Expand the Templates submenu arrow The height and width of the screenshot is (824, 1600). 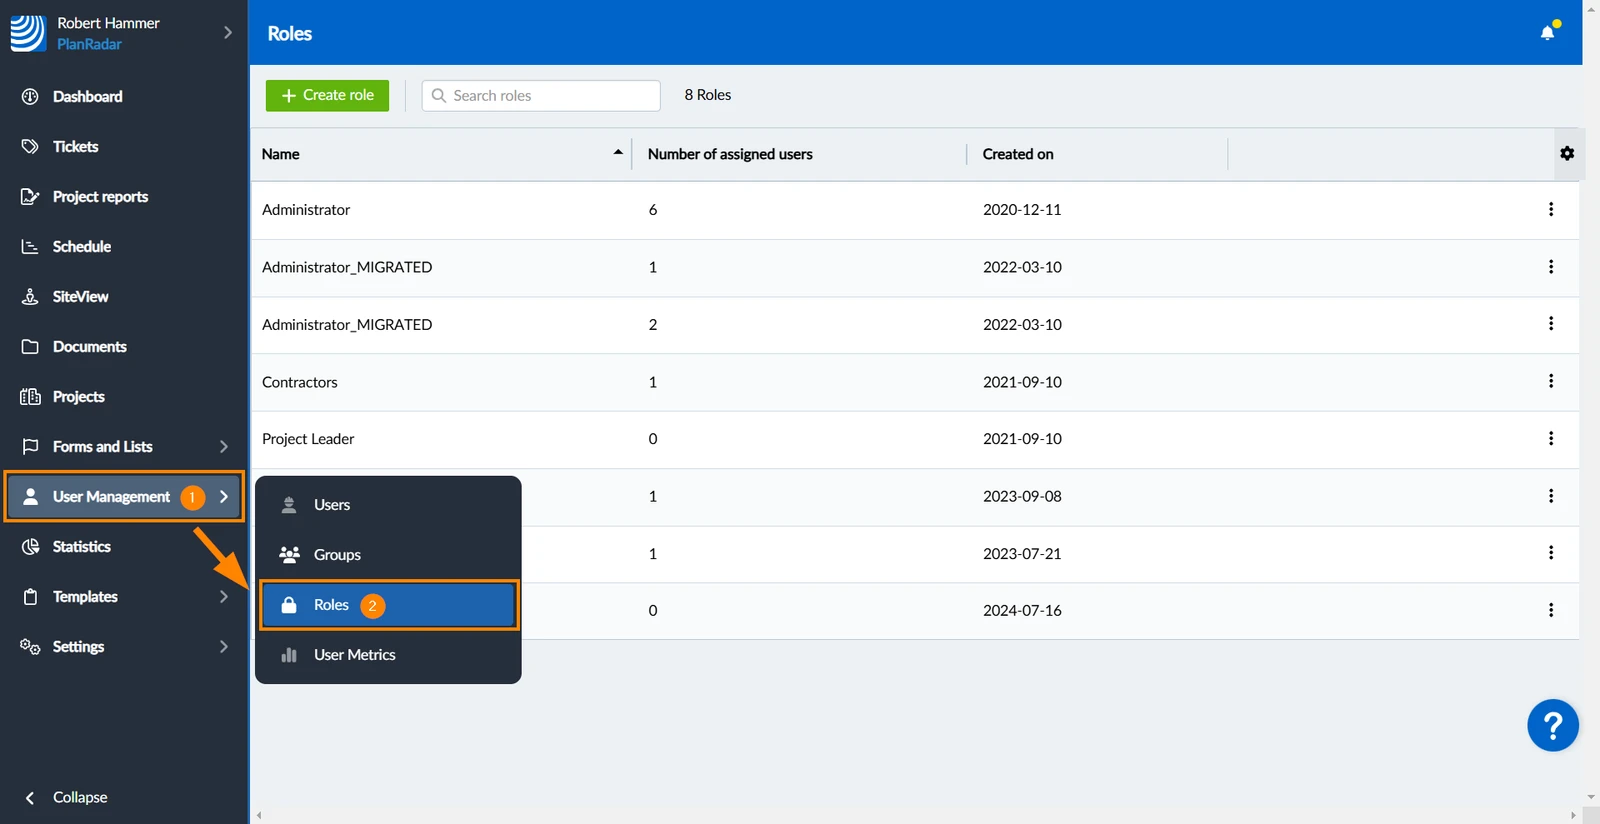[x=223, y=596]
